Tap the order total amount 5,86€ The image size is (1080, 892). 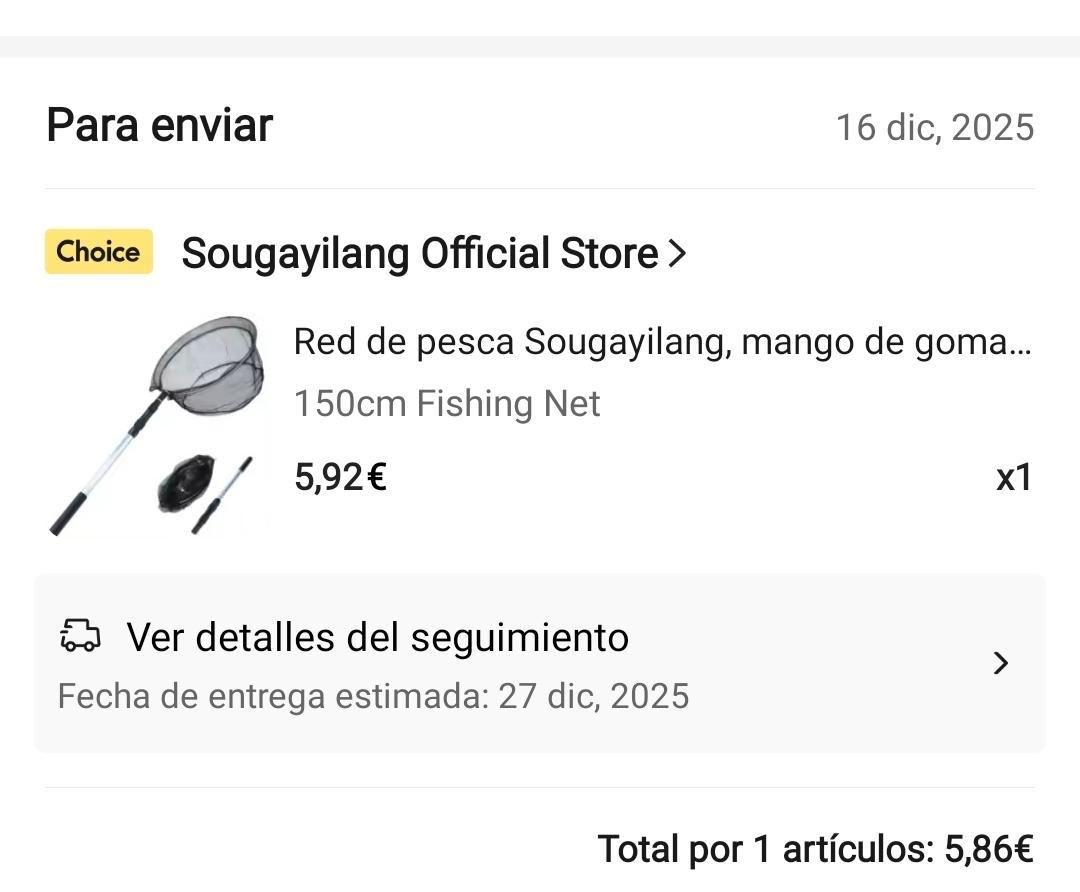pos(988,850)
